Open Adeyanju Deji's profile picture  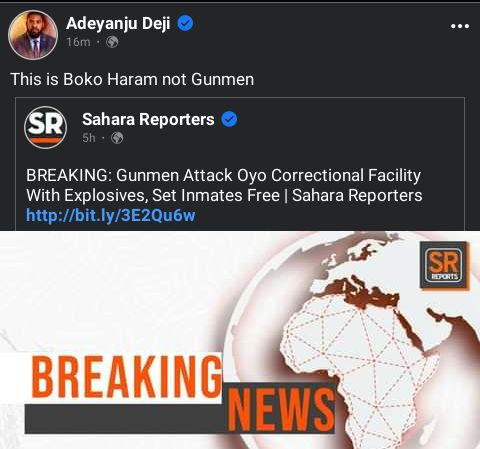[33, 35]
